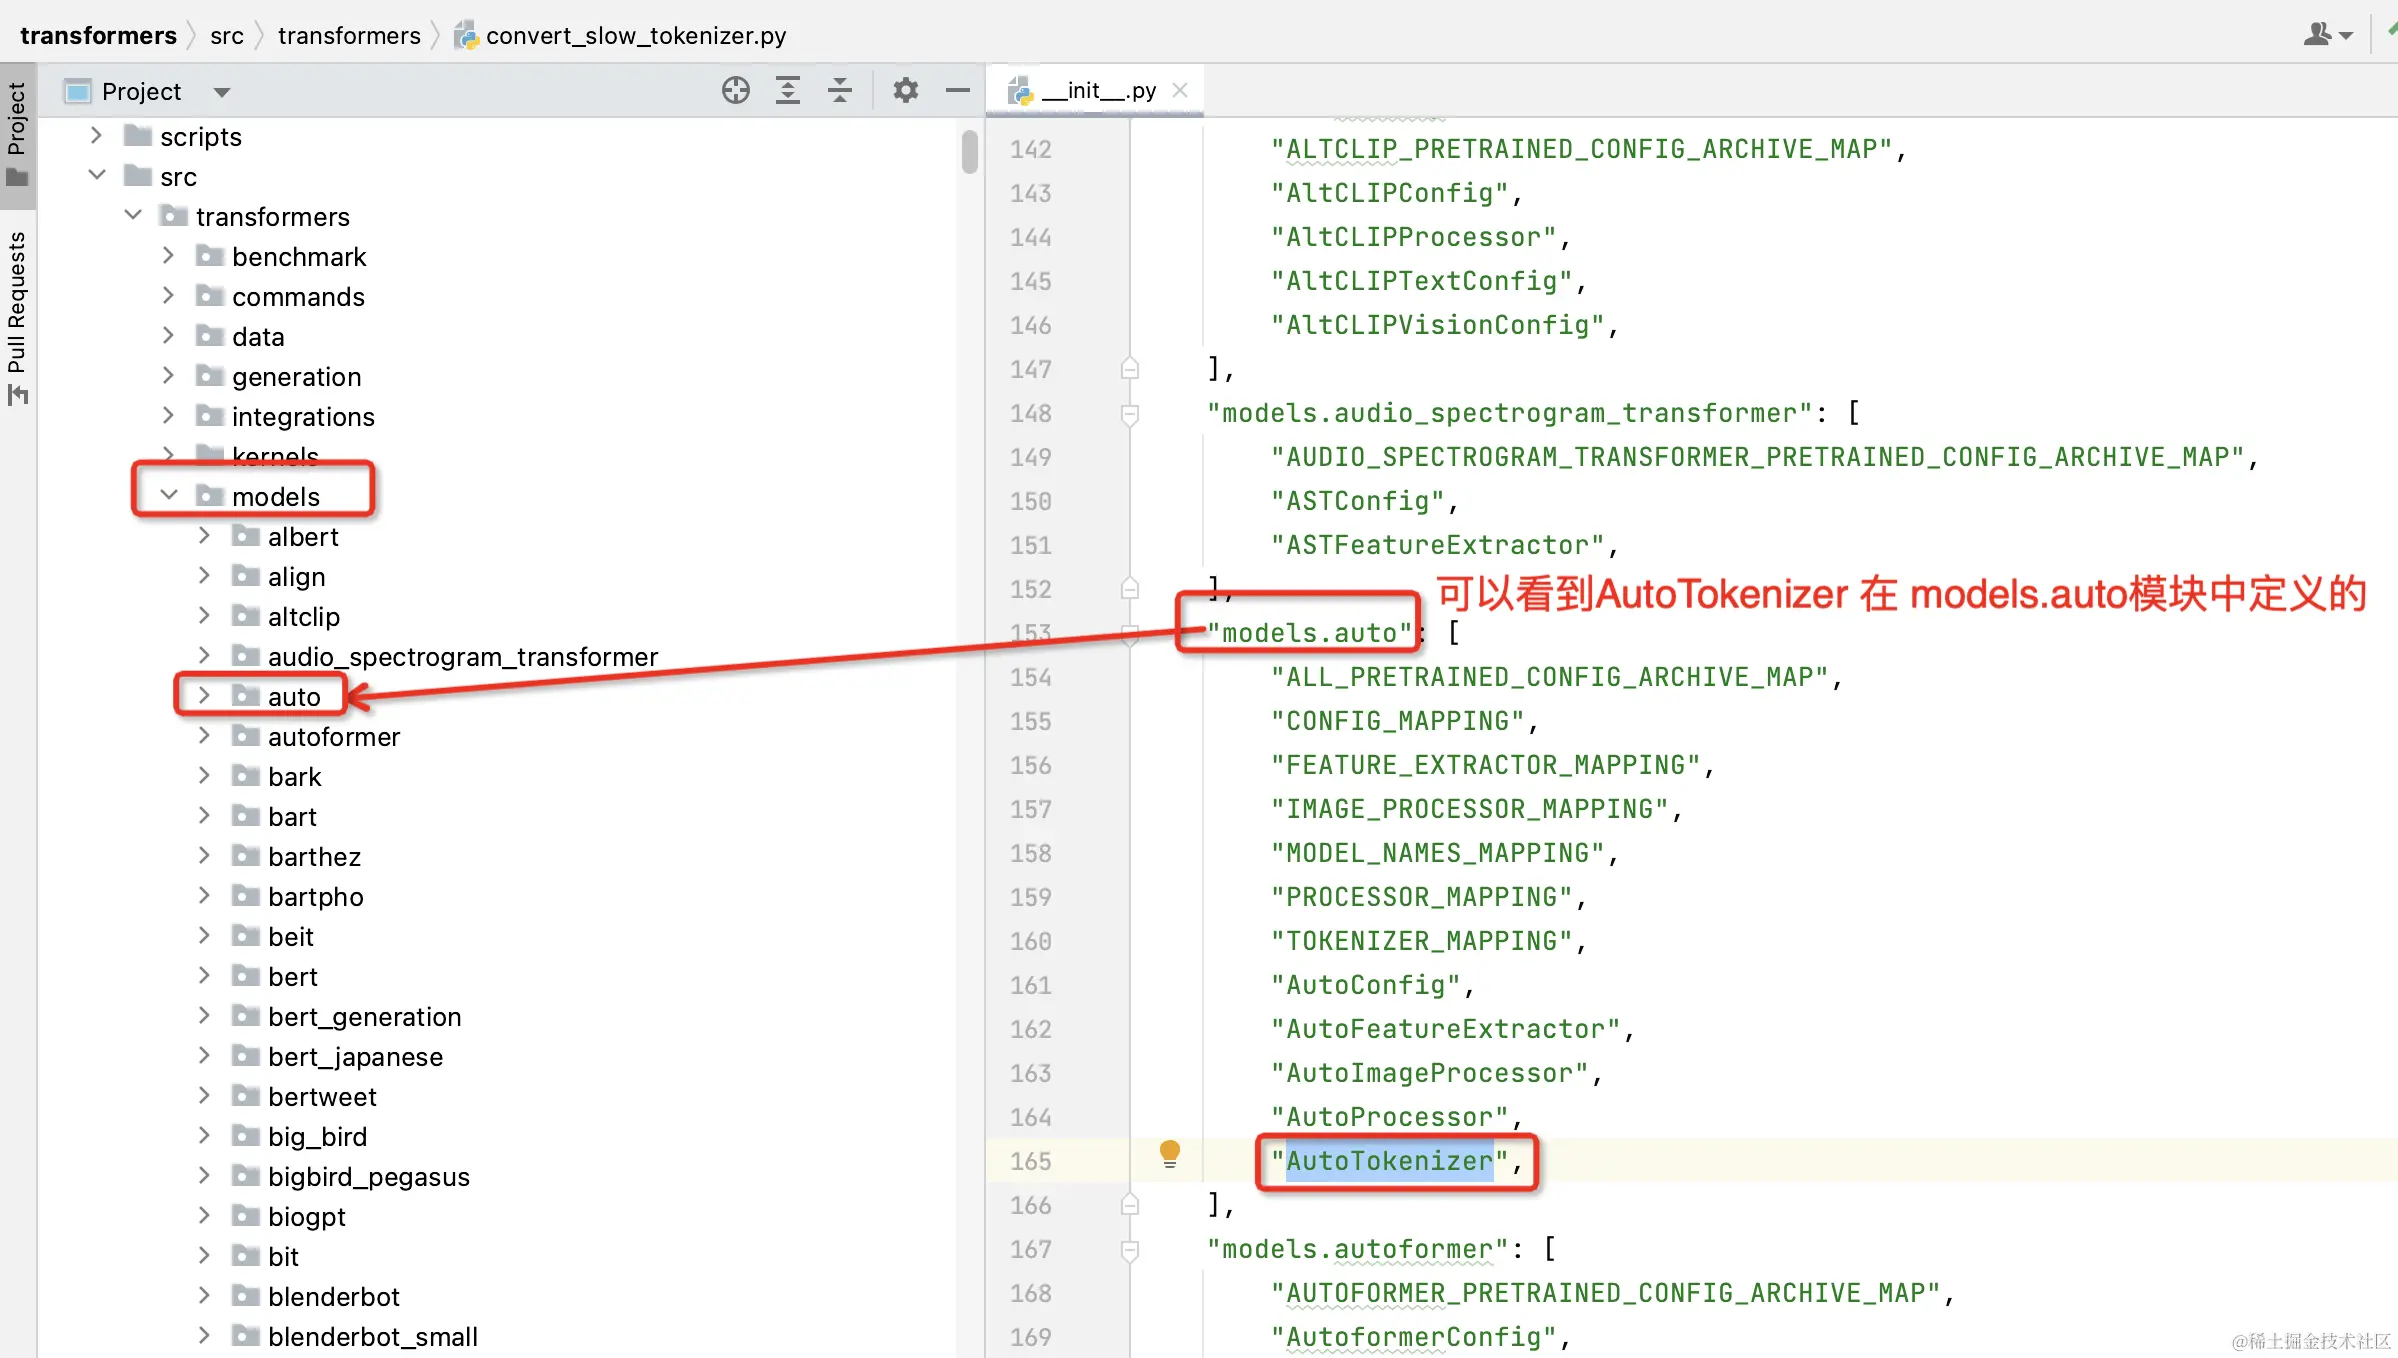Toggle fold marker at line 167
The height and width of the screenshot is (1358, 2398).
[1130, 1250]
